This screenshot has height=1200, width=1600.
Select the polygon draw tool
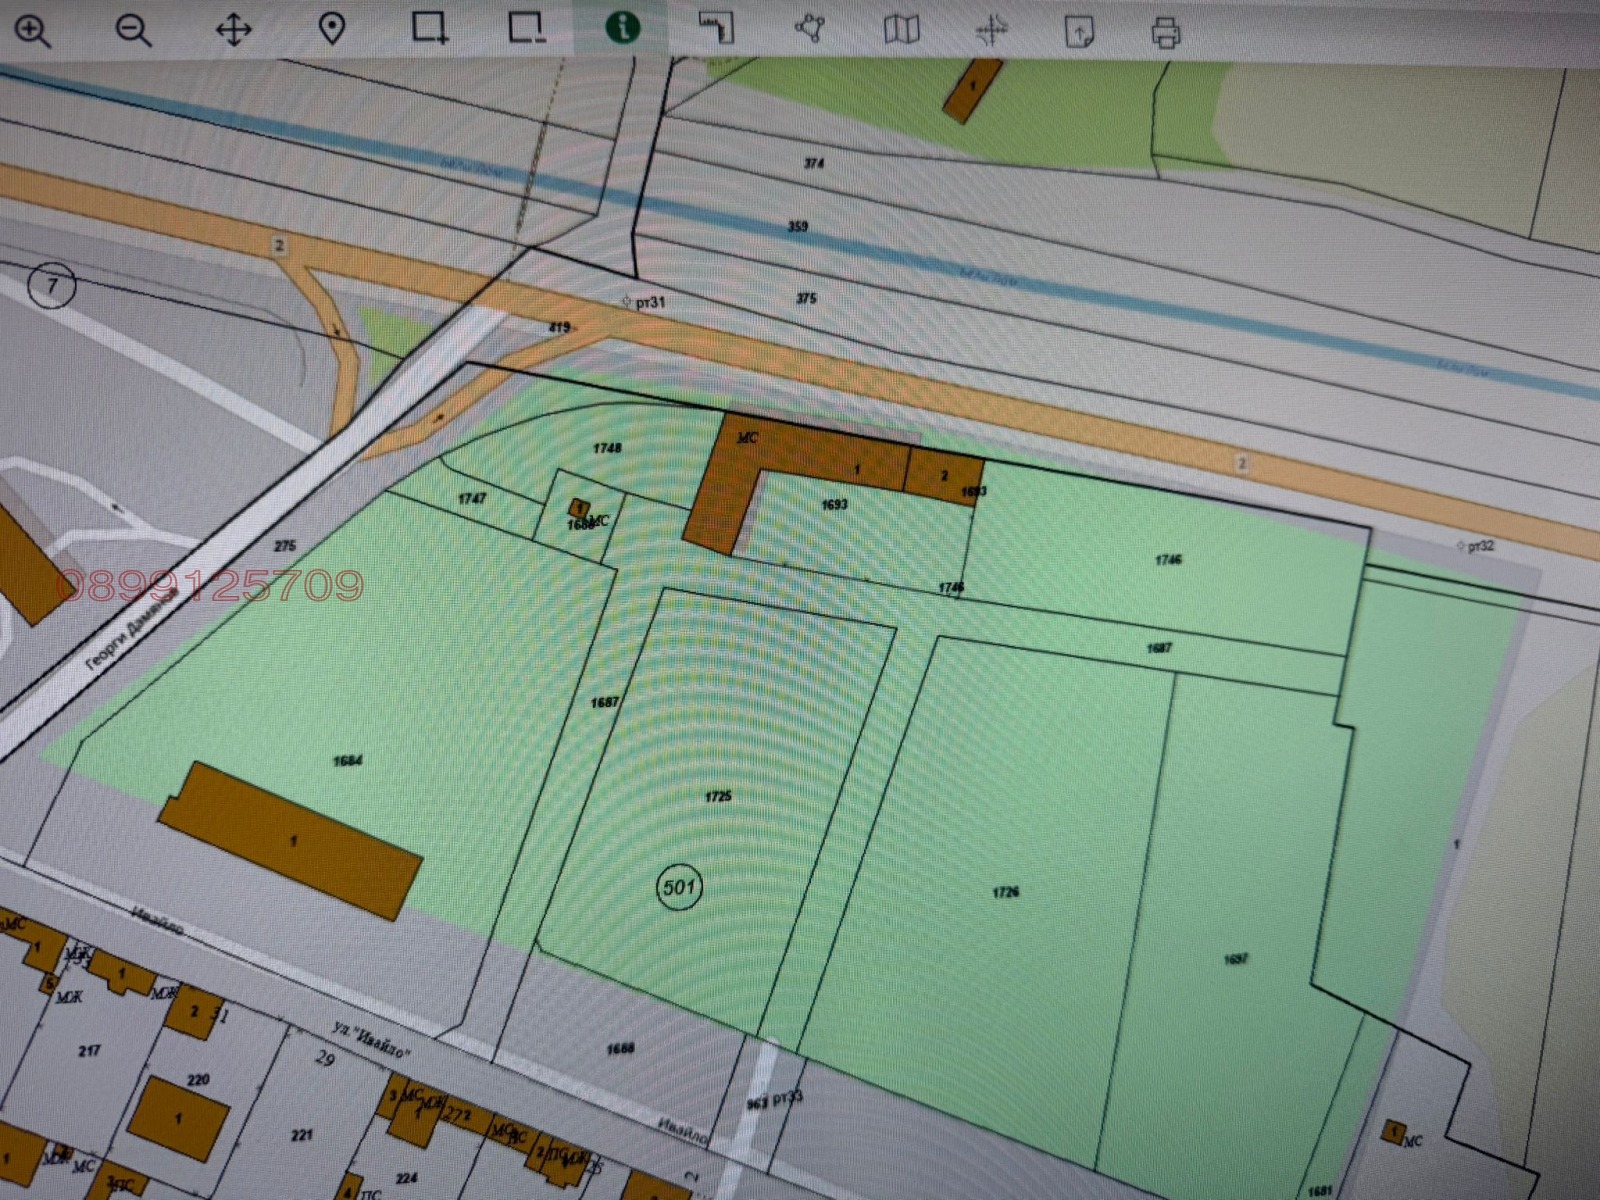pos(809,28)
